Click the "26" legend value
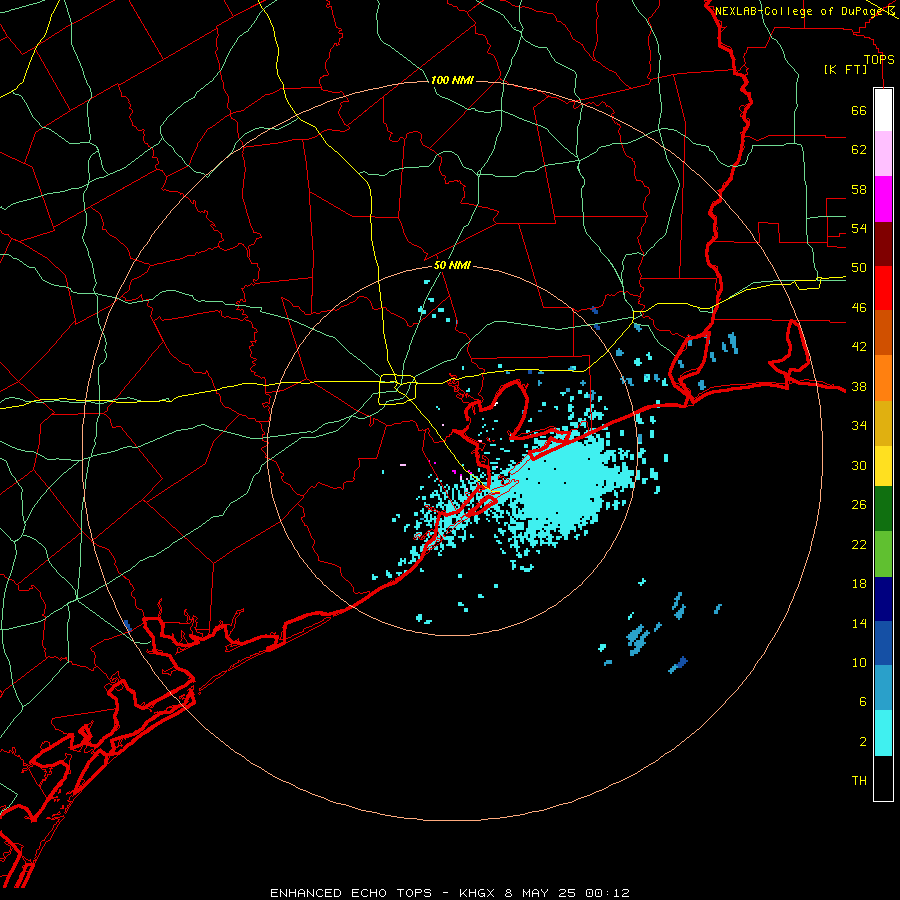This screenshot has width=900, height=900. coord(859,505)
